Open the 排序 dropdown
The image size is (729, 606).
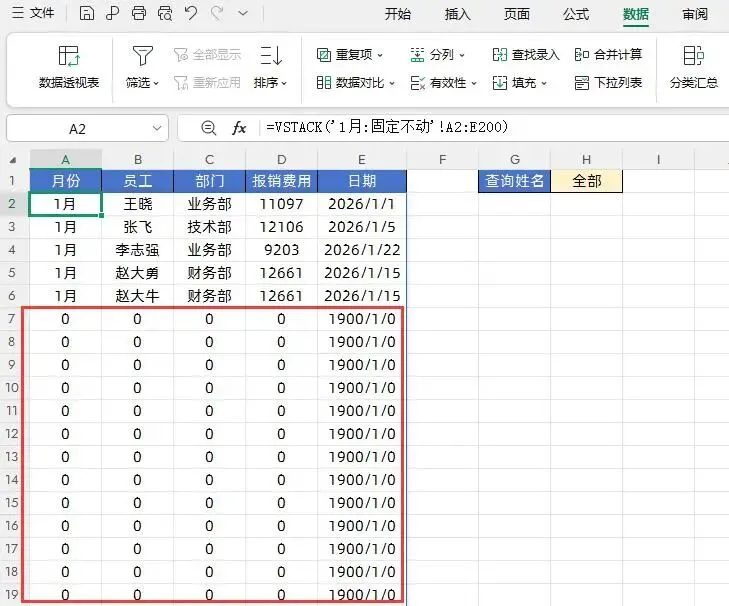[284, 83]
